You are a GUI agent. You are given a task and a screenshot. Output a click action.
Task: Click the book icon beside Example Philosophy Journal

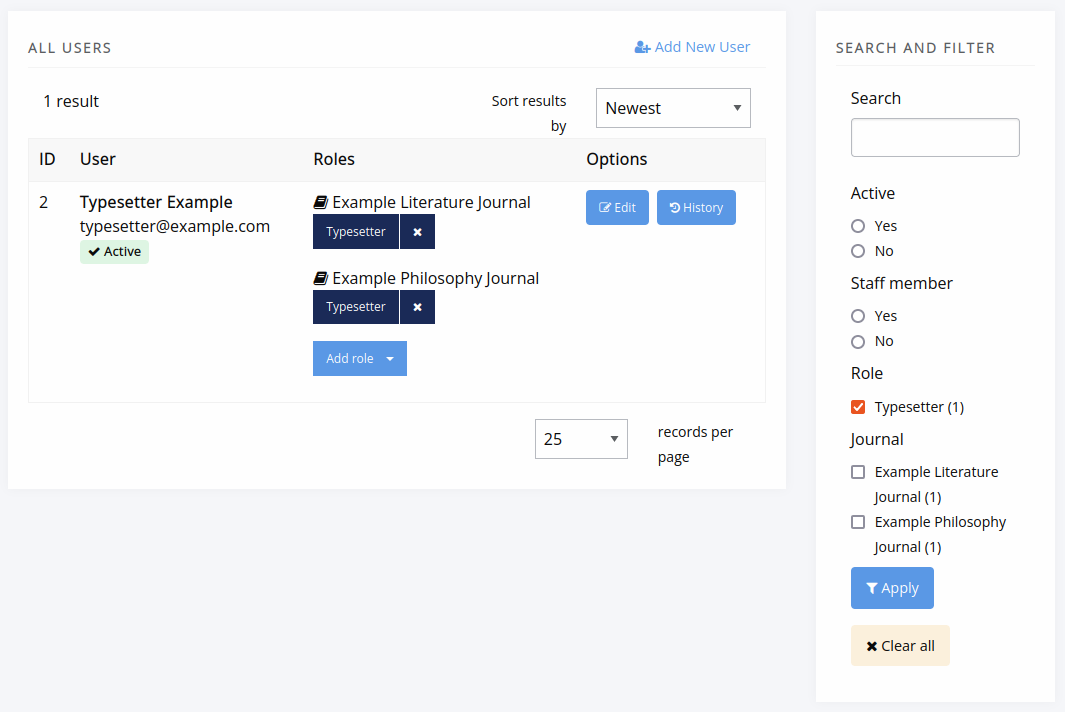(321, 279)
